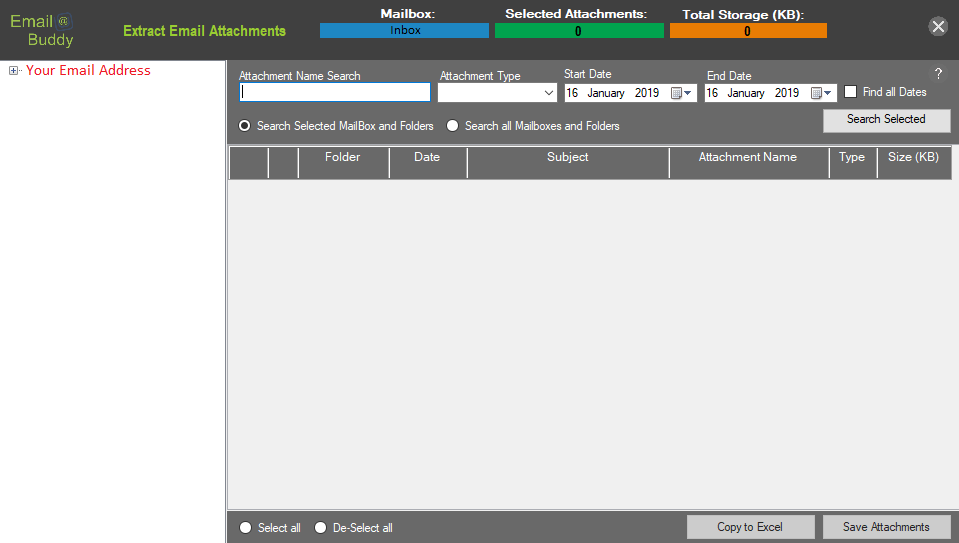This screenshot has height=543, width=959.
Task: Open the Attachment Type dropdown
Action: coord(549,93)
